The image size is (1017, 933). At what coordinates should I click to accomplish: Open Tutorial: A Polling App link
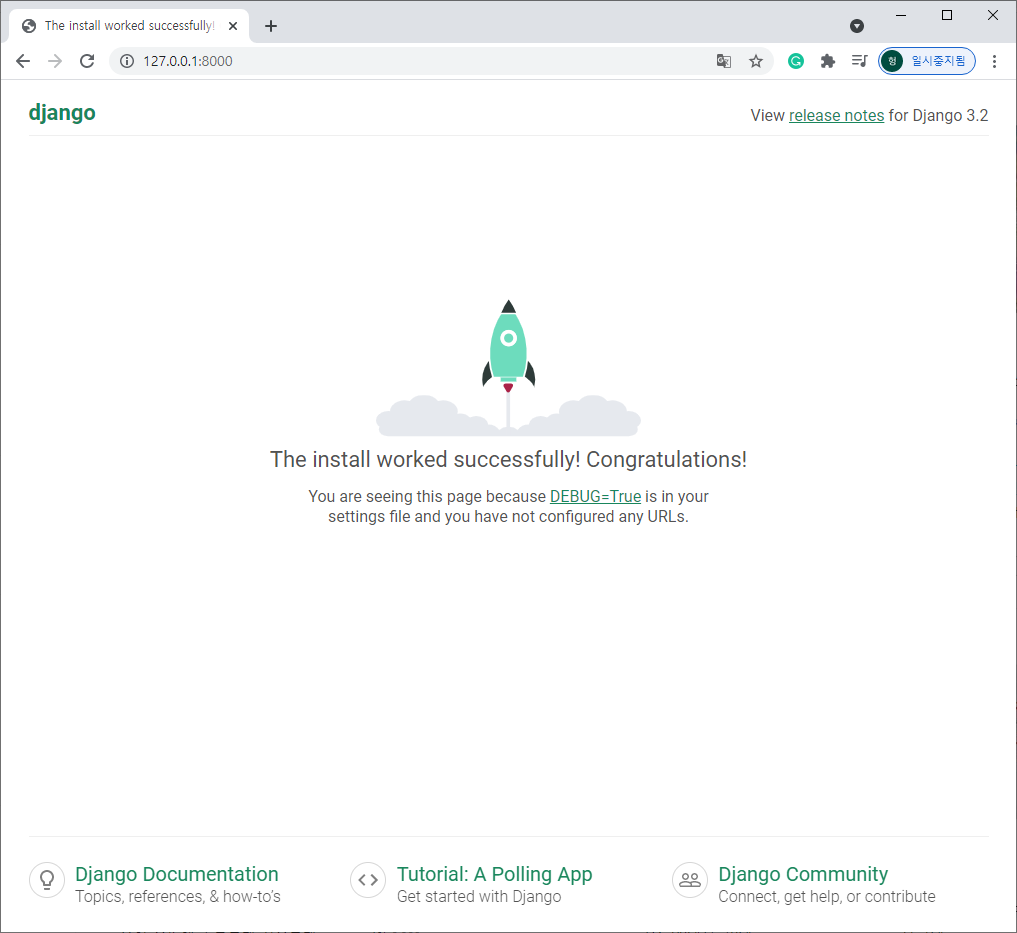coord(494,874)
